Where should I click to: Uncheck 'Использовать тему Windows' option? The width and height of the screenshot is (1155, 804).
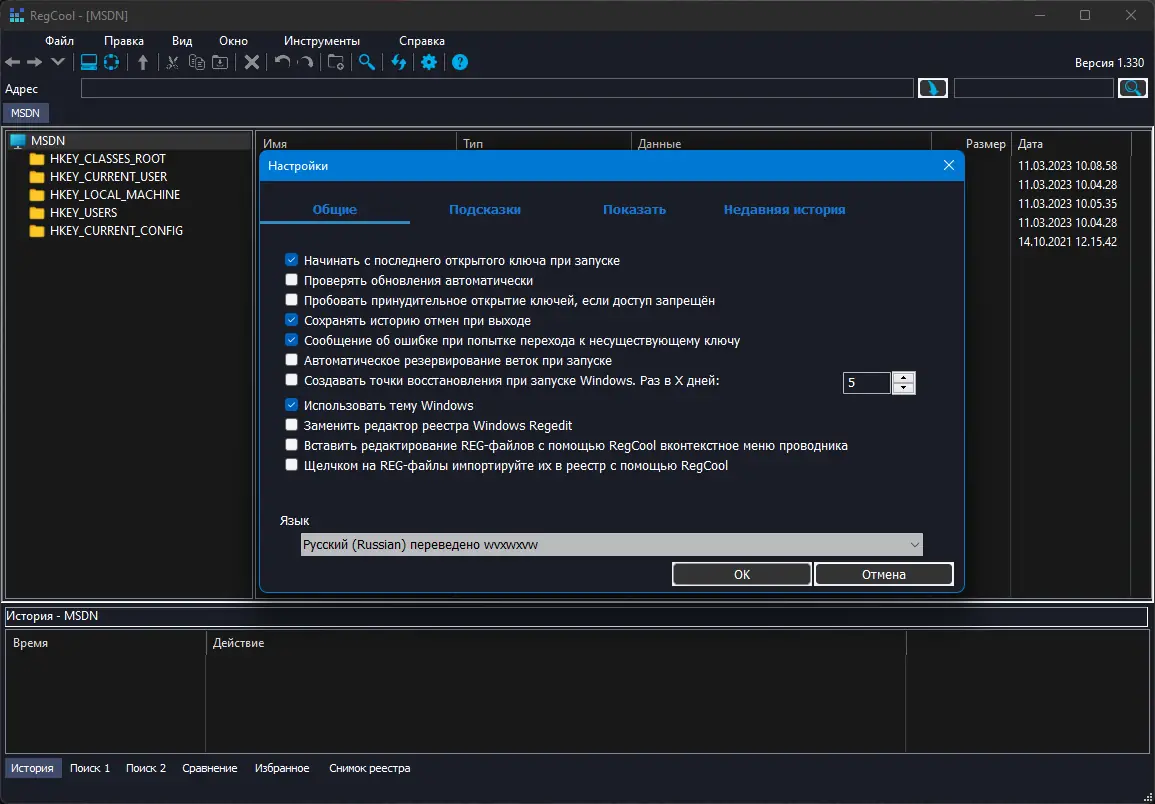point(292,405)
